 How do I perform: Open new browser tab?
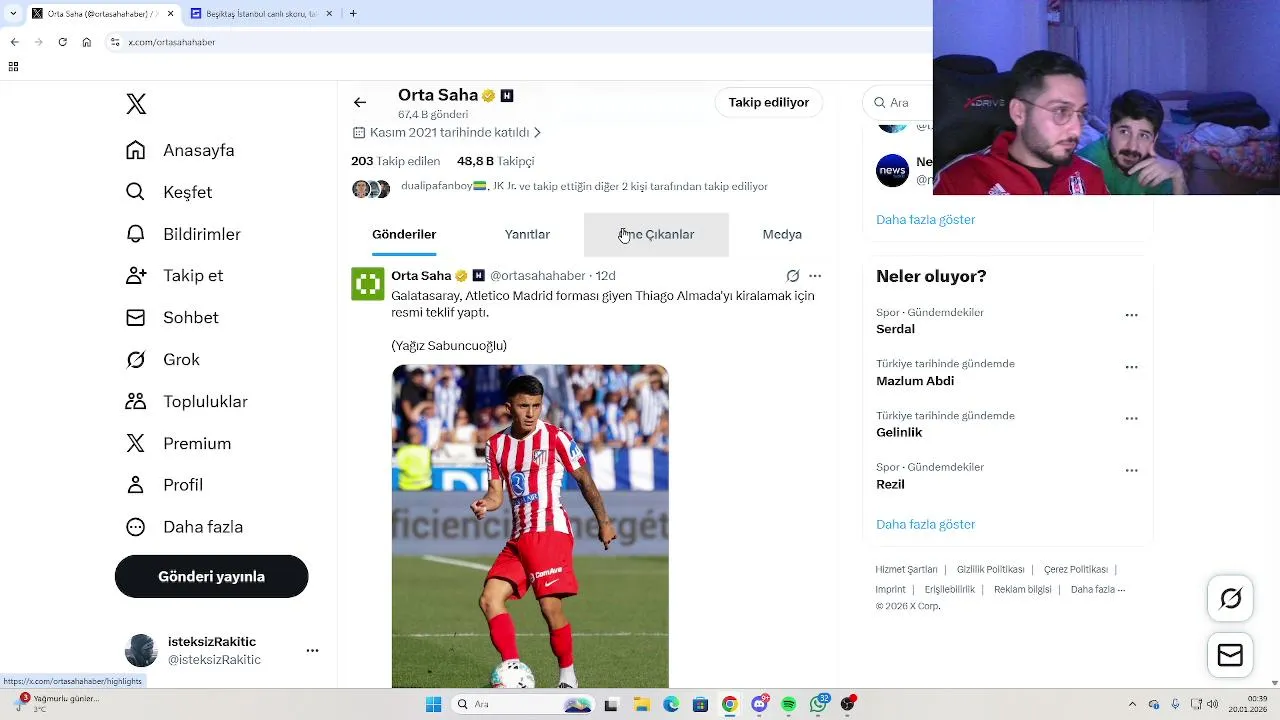click(353, 13)
